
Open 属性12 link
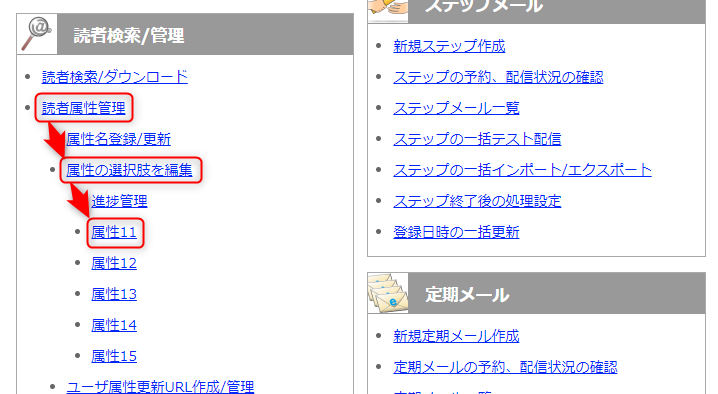point(114,263)
